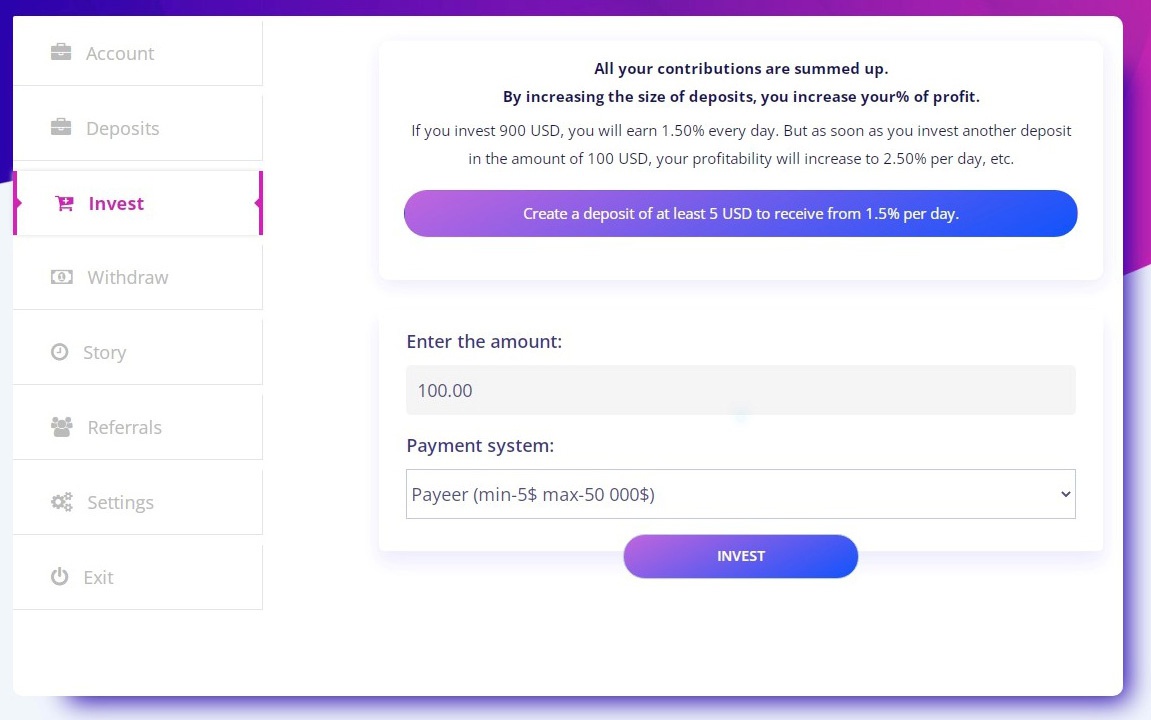The image size is (1151, 720).
Task: Select the Exit menu label
Action: [99, 578]
